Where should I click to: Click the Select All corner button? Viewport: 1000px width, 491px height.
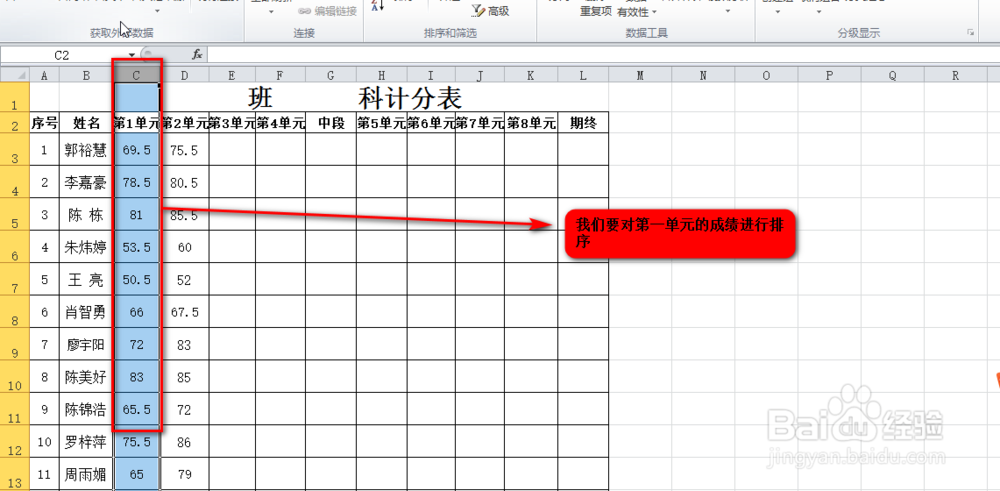pos(15,75)
